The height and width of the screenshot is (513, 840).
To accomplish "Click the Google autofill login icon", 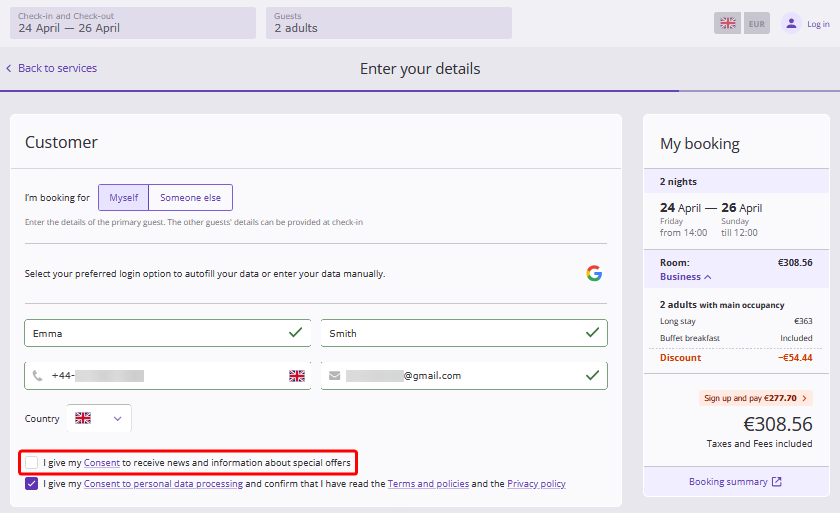I will (x=594, y=273).
